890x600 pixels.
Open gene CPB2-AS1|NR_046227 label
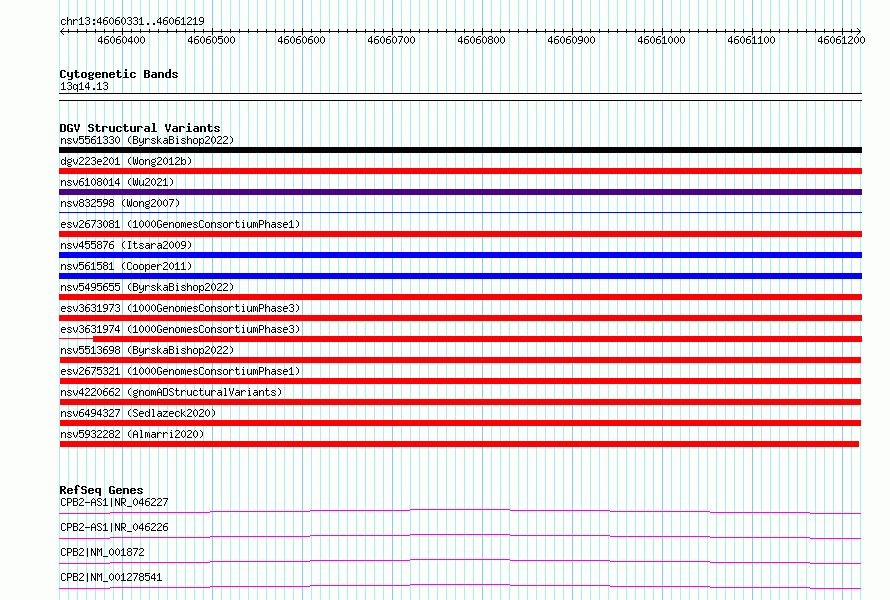coord(114,502)
